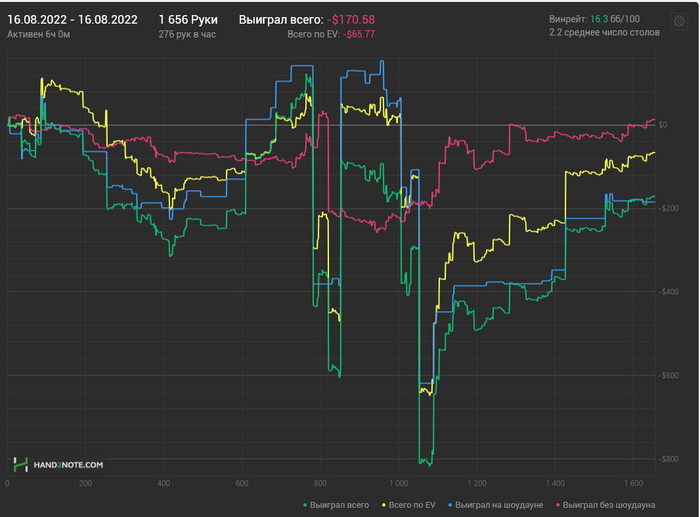700x517 pixels.
Task: Click the '-$600' y-axis label
Action: 668,375
